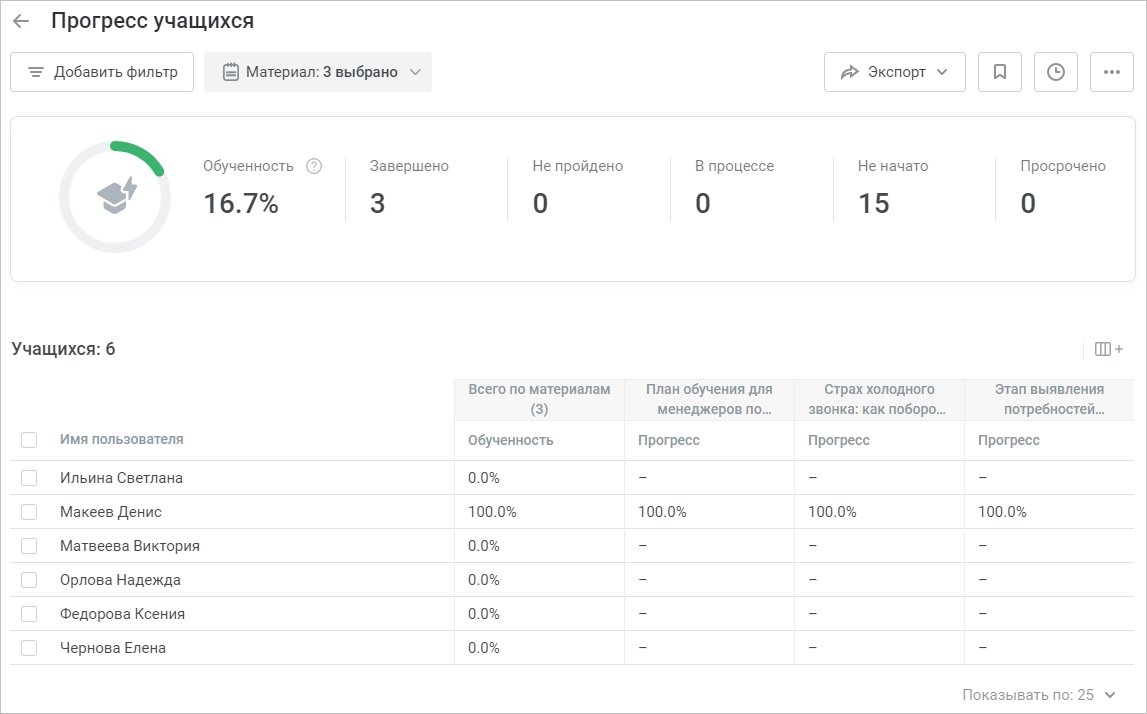Click the name Макеев Денис
1147x714 pixels.
tap(110, 512)
